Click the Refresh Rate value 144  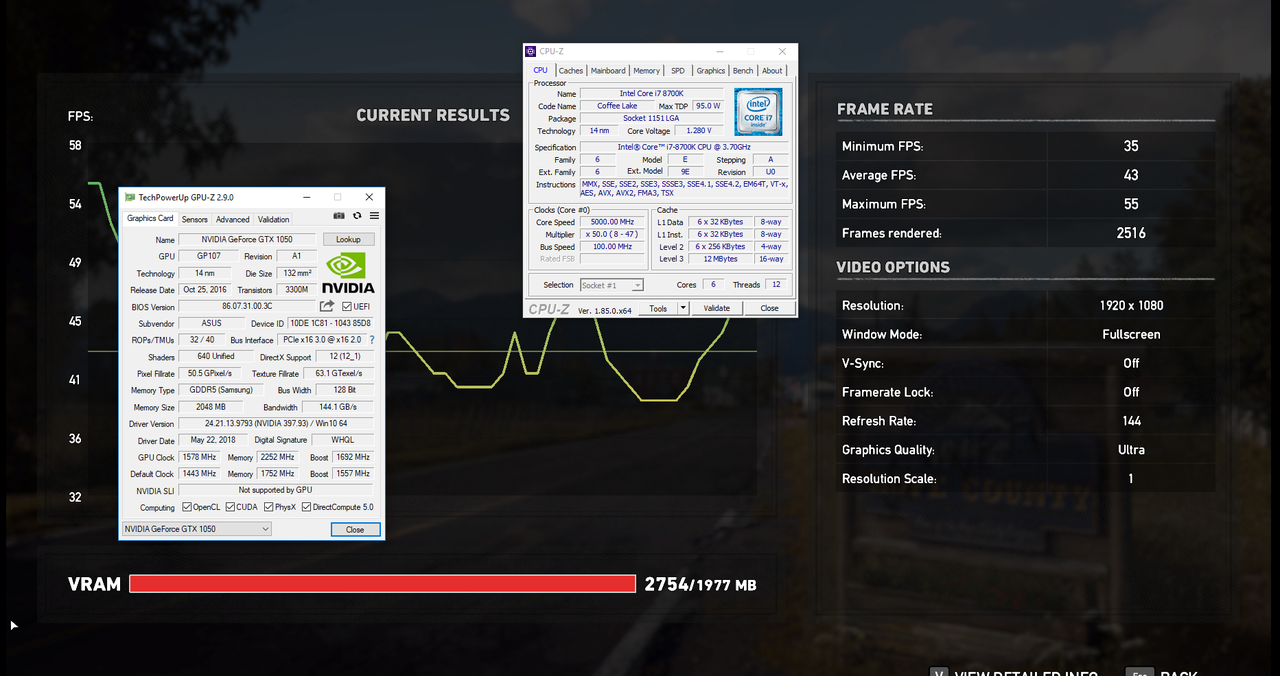pyautogui.click(x=1131, y=421)
